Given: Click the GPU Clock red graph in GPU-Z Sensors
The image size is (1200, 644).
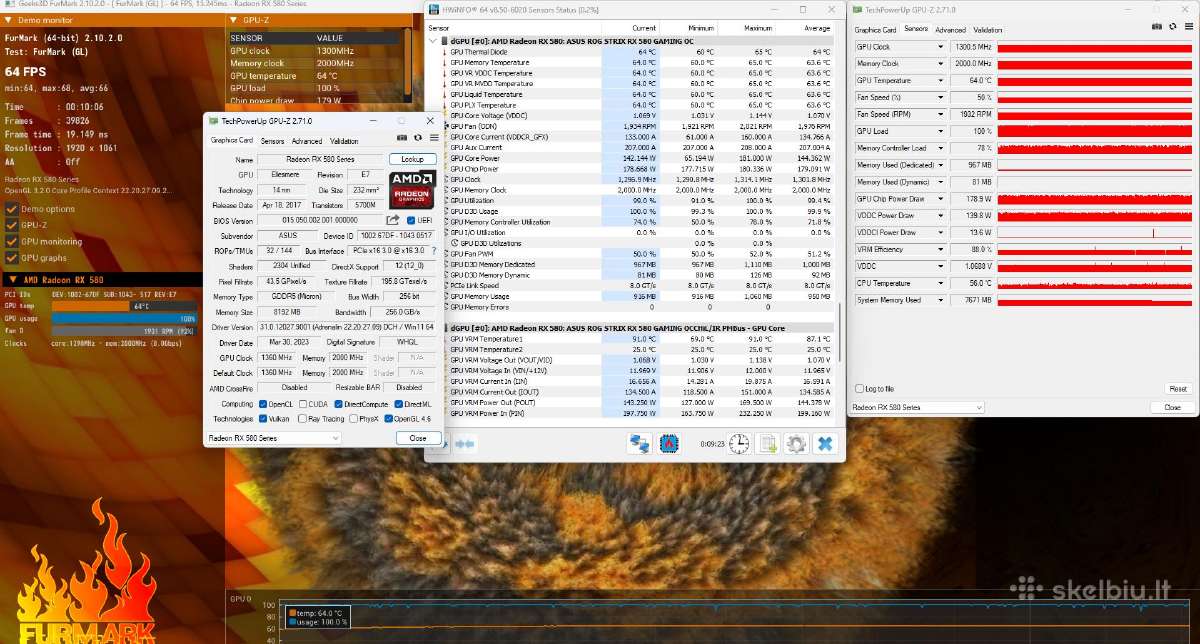Looking at the screenshot, I should tap(1095, 47).
